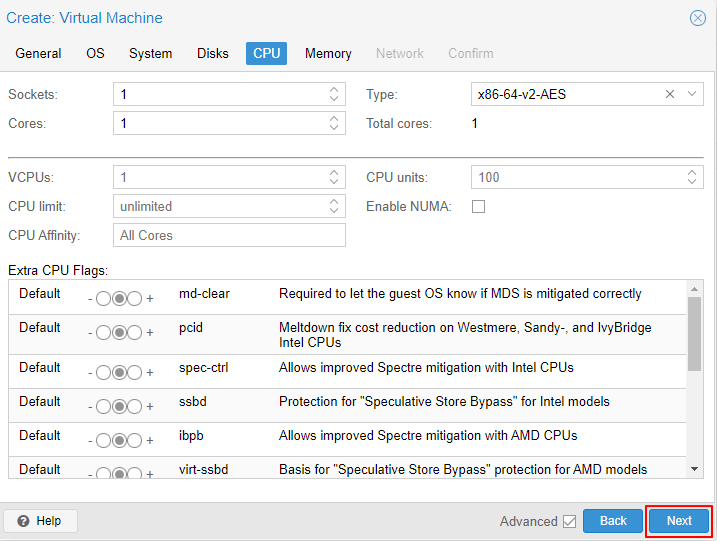Image resolution: width=717 pixels, height=541 pixels.
Task: Enable the ssbd flag
Action: pyautogui.click(x=134, y=406)
